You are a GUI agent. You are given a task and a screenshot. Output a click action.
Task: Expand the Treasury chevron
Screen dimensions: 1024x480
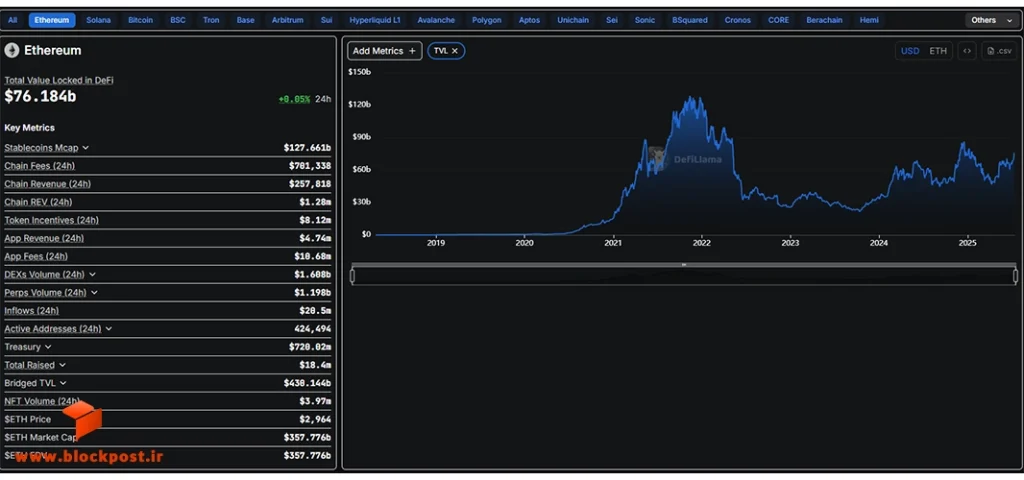[x=48, y=347]
